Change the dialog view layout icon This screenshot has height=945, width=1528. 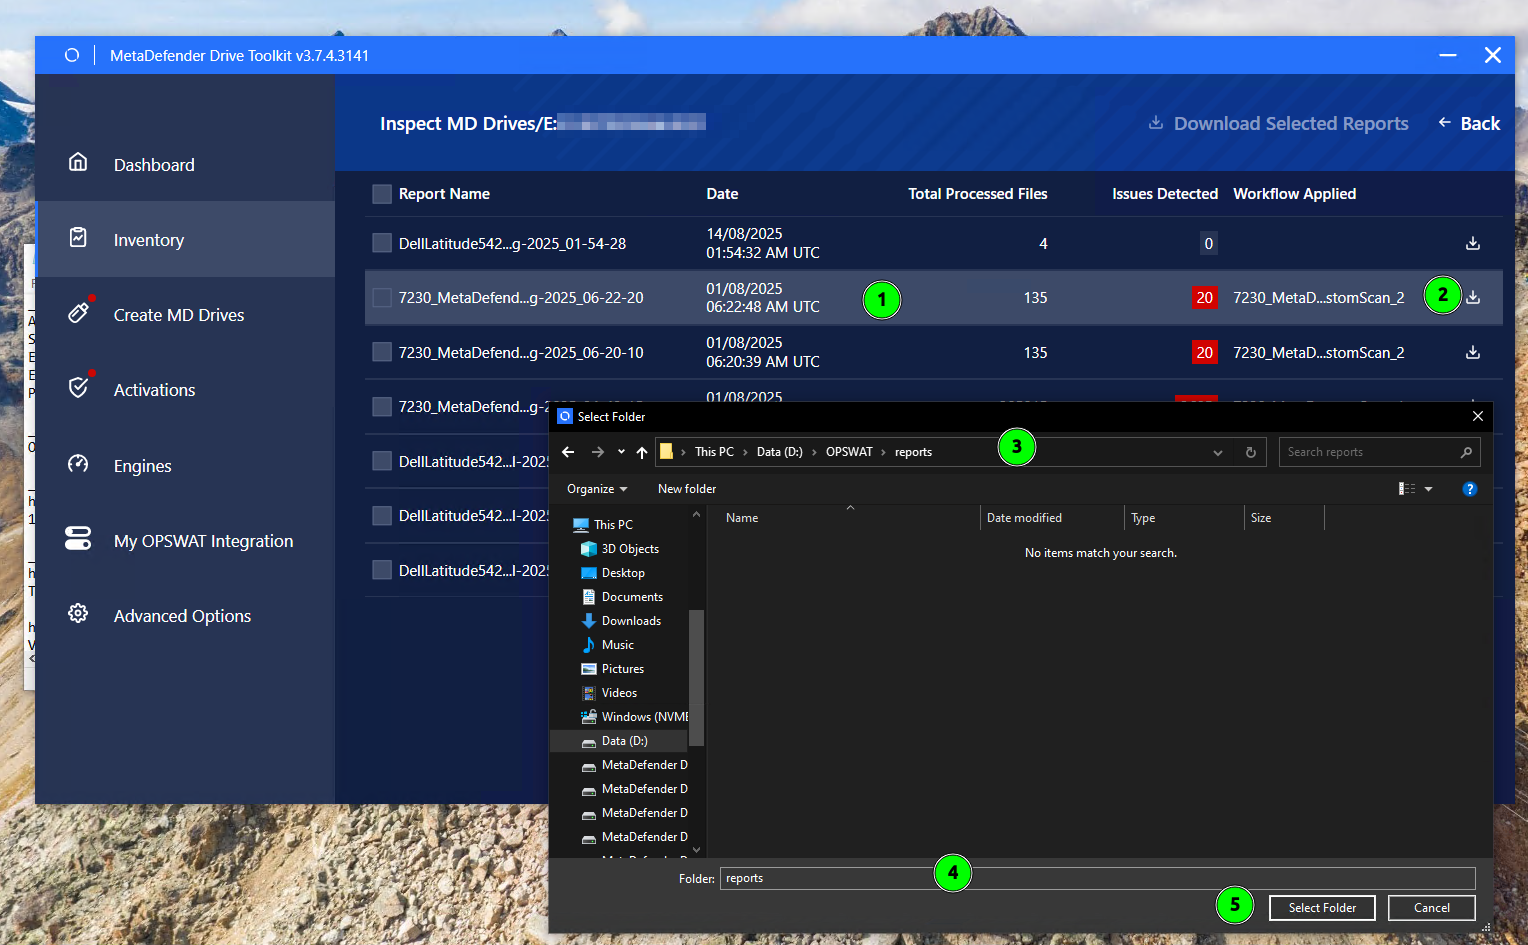coord(1407,489)
